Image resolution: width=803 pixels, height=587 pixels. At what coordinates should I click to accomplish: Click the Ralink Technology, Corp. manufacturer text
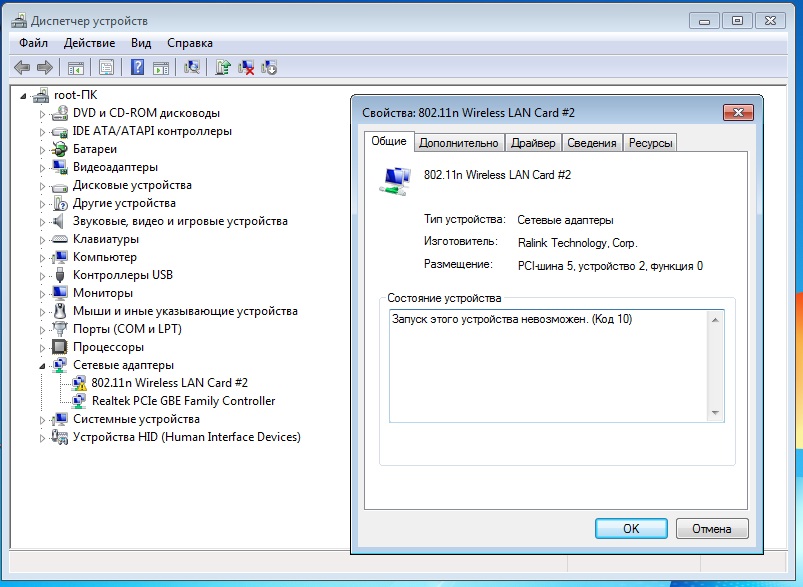pos(578,243)
